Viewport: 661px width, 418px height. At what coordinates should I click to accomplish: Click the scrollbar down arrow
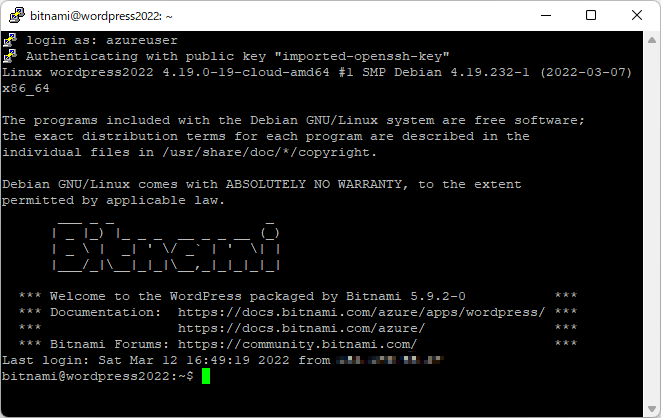(652, 409)
